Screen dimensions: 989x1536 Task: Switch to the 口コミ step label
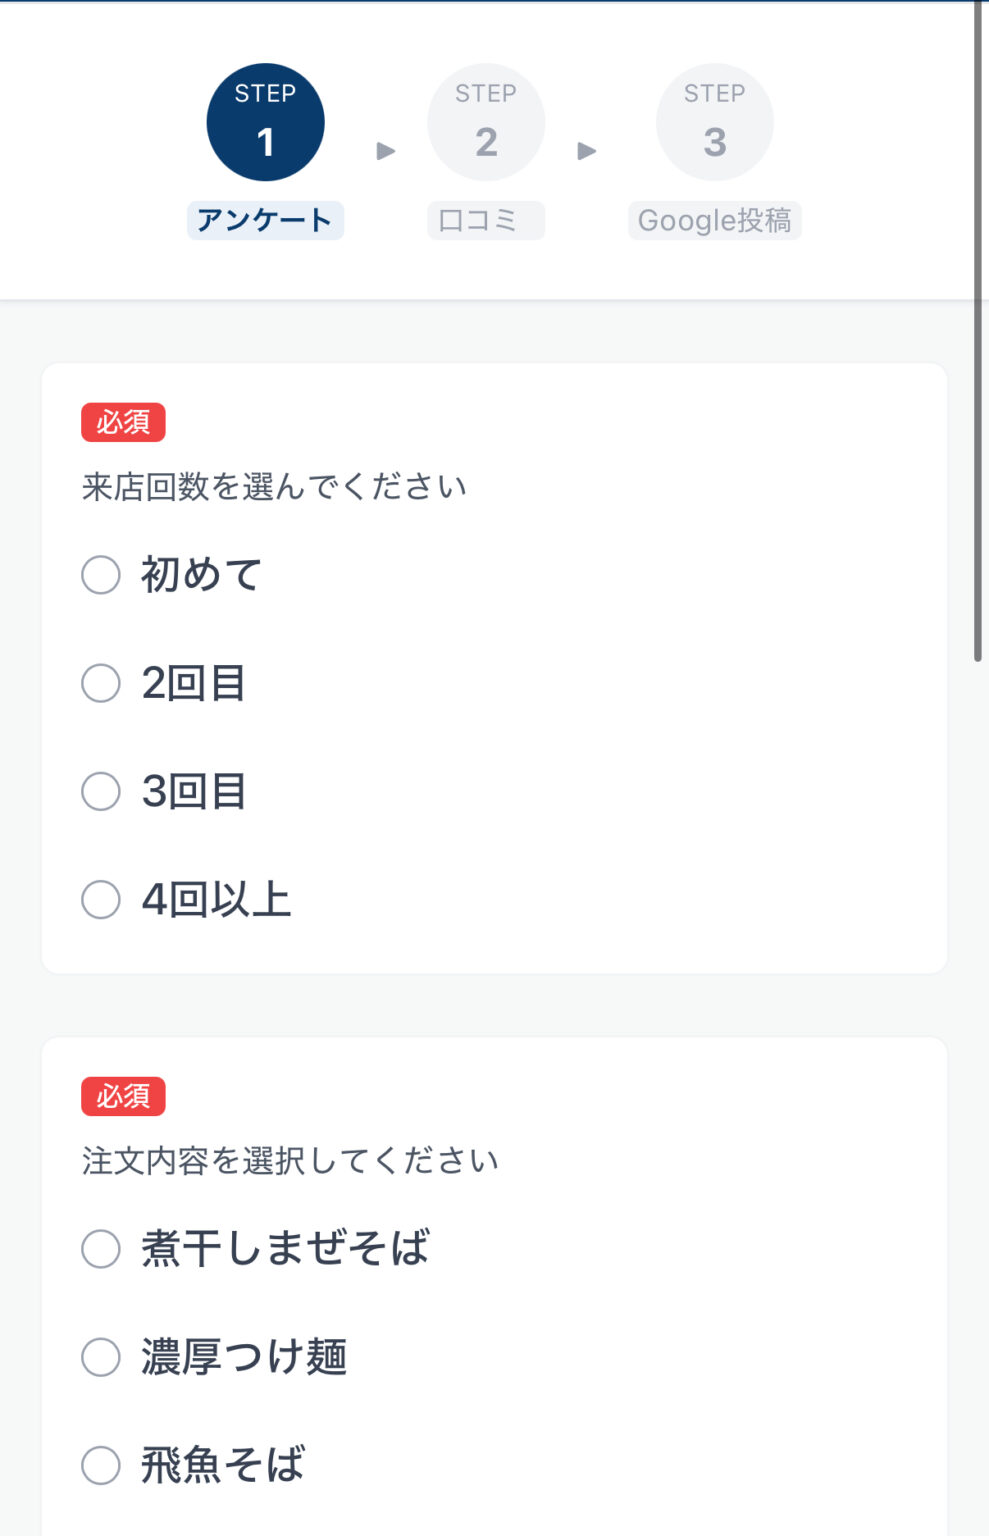486,220
